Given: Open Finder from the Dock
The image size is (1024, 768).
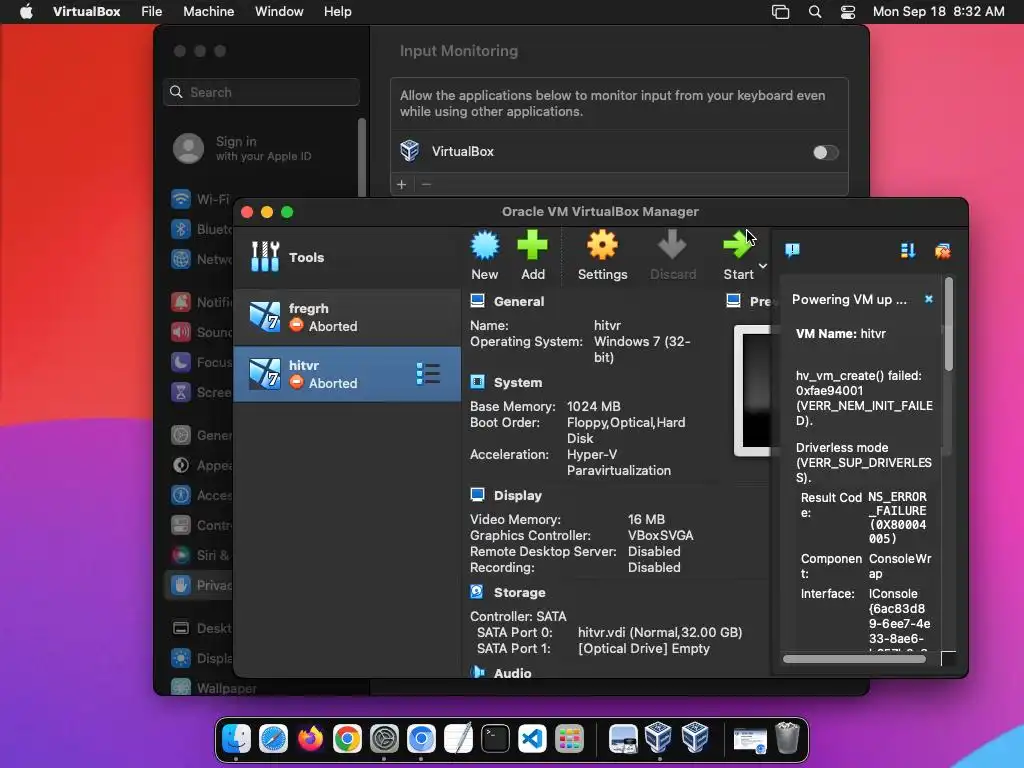Looking at the screenshot, I should coord(236,739).
